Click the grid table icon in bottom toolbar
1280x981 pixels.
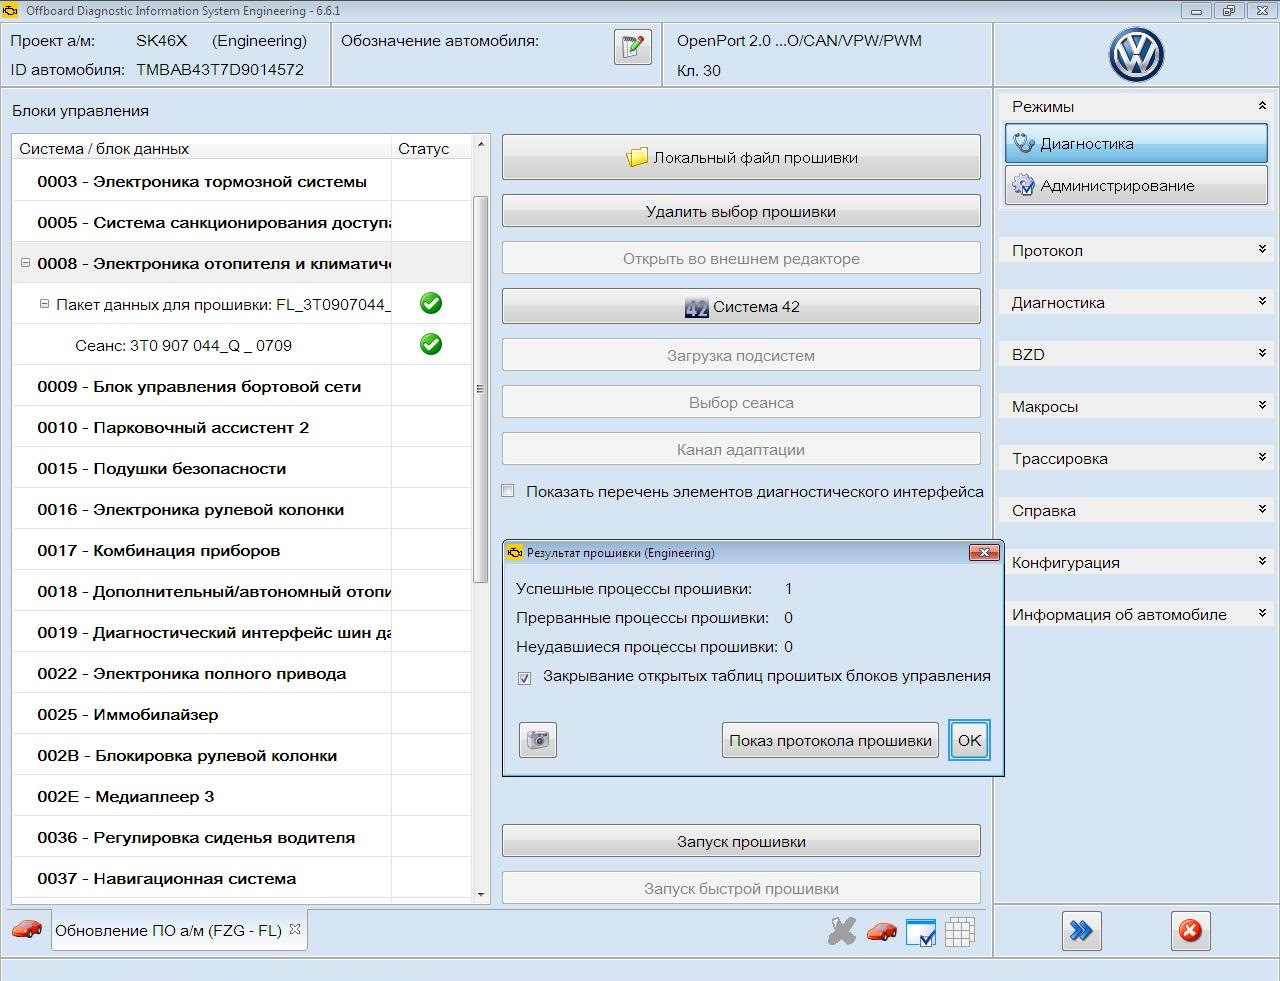960,932
